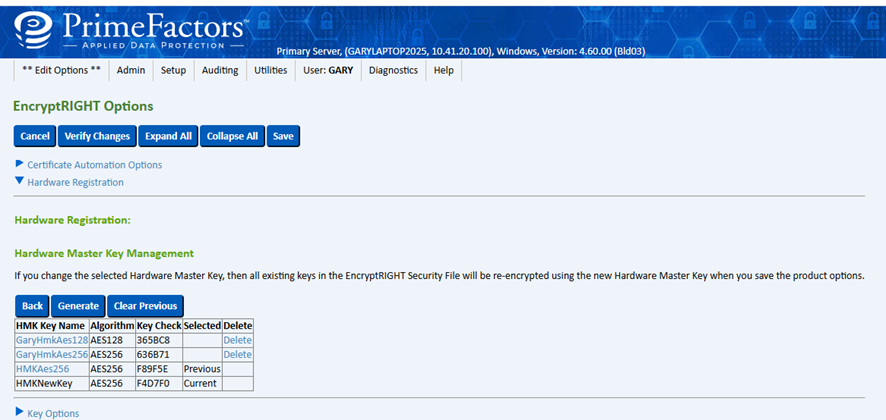Open the ** Edit Options ** menu tab

pos(61,71)
